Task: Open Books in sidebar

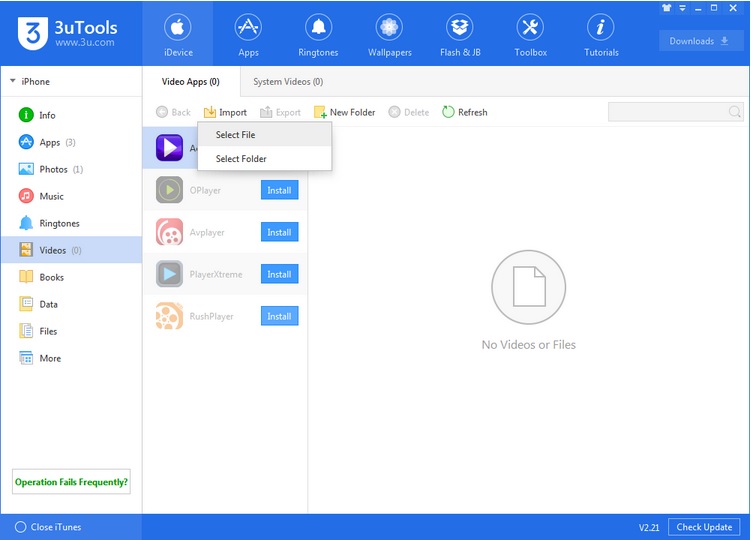Action: 71,277
